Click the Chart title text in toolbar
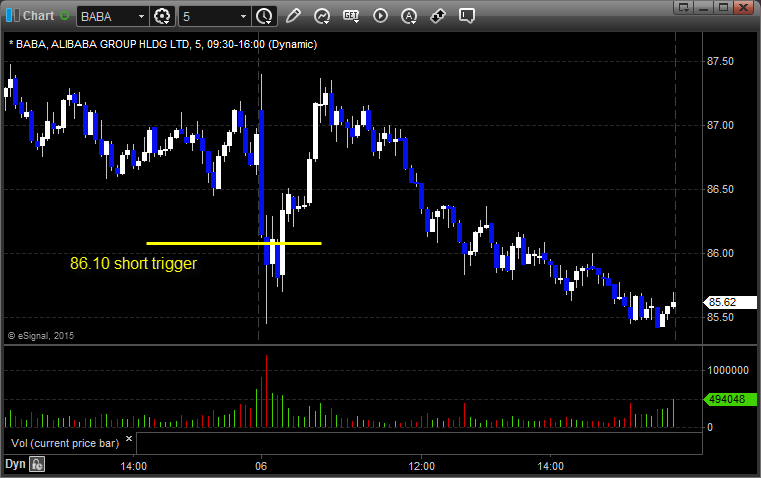 point(39,16)
